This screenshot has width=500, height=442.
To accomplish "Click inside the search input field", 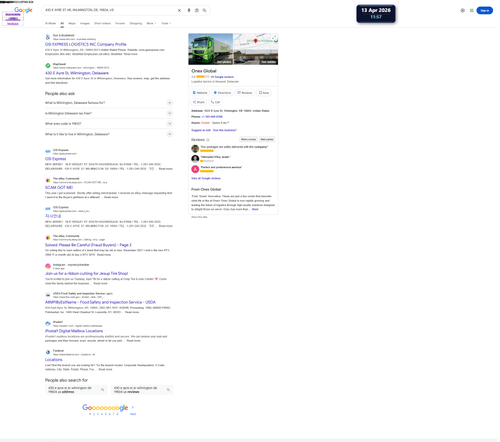I will pos(110,10).
